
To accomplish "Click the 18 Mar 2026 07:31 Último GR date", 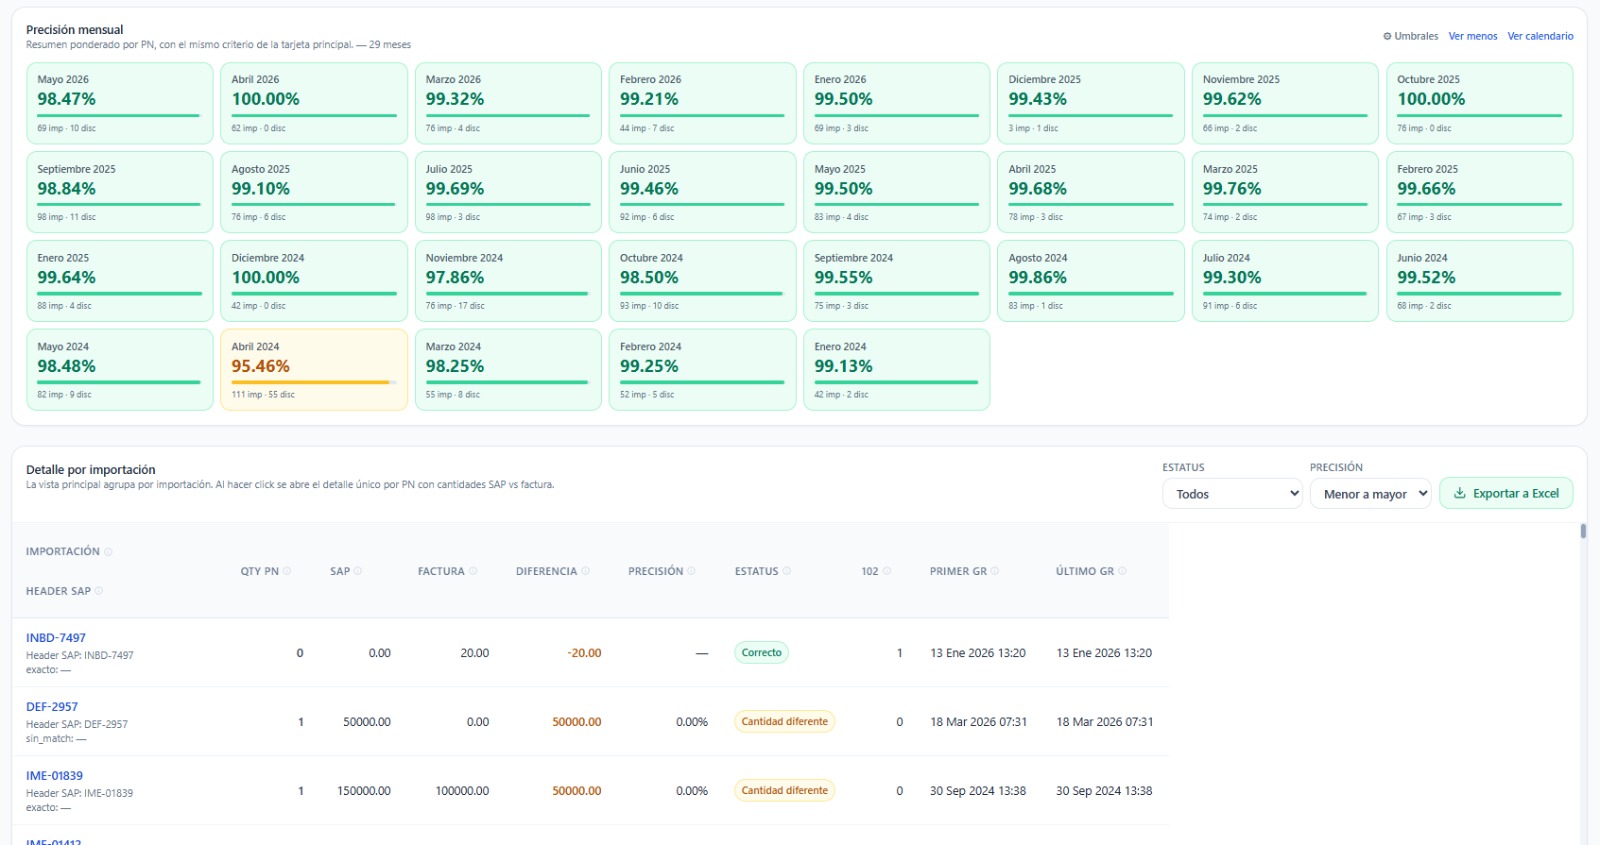I will click(1105, 722).
